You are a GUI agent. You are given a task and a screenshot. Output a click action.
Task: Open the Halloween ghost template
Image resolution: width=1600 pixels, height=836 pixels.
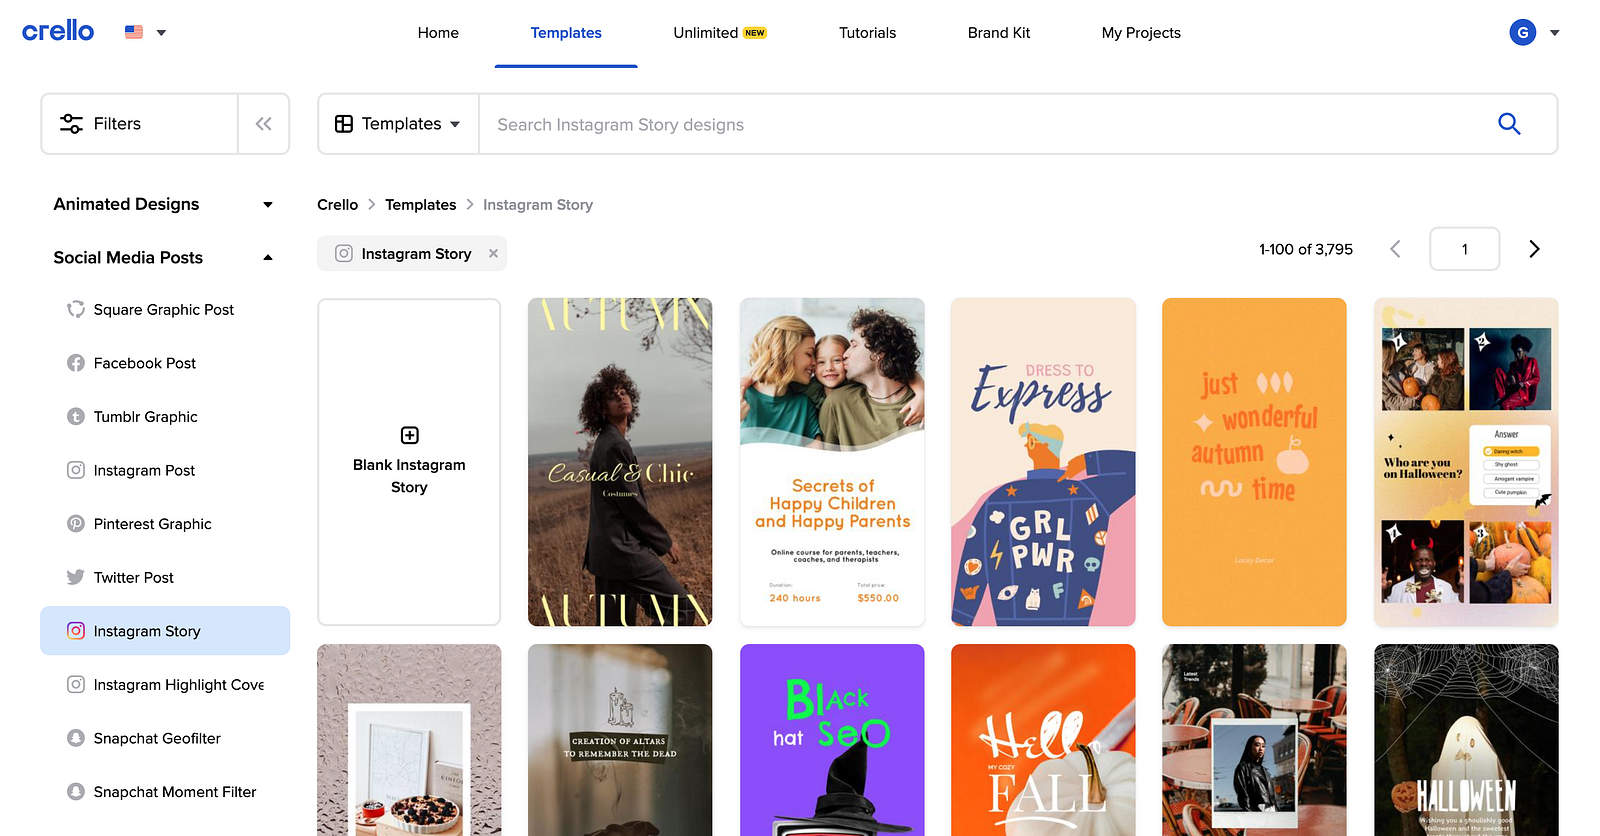tap(1466, 740)
